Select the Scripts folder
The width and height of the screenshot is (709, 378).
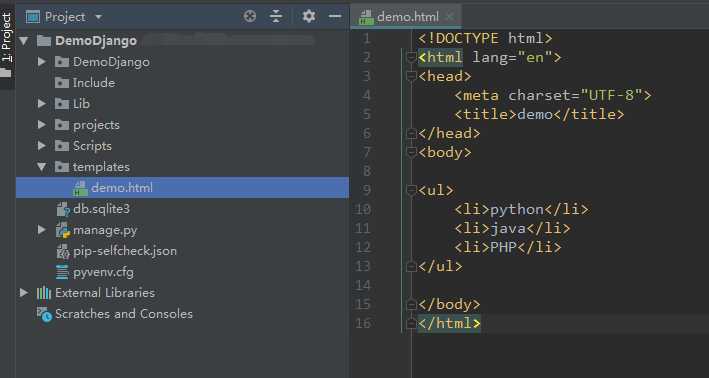coord(182,146)
